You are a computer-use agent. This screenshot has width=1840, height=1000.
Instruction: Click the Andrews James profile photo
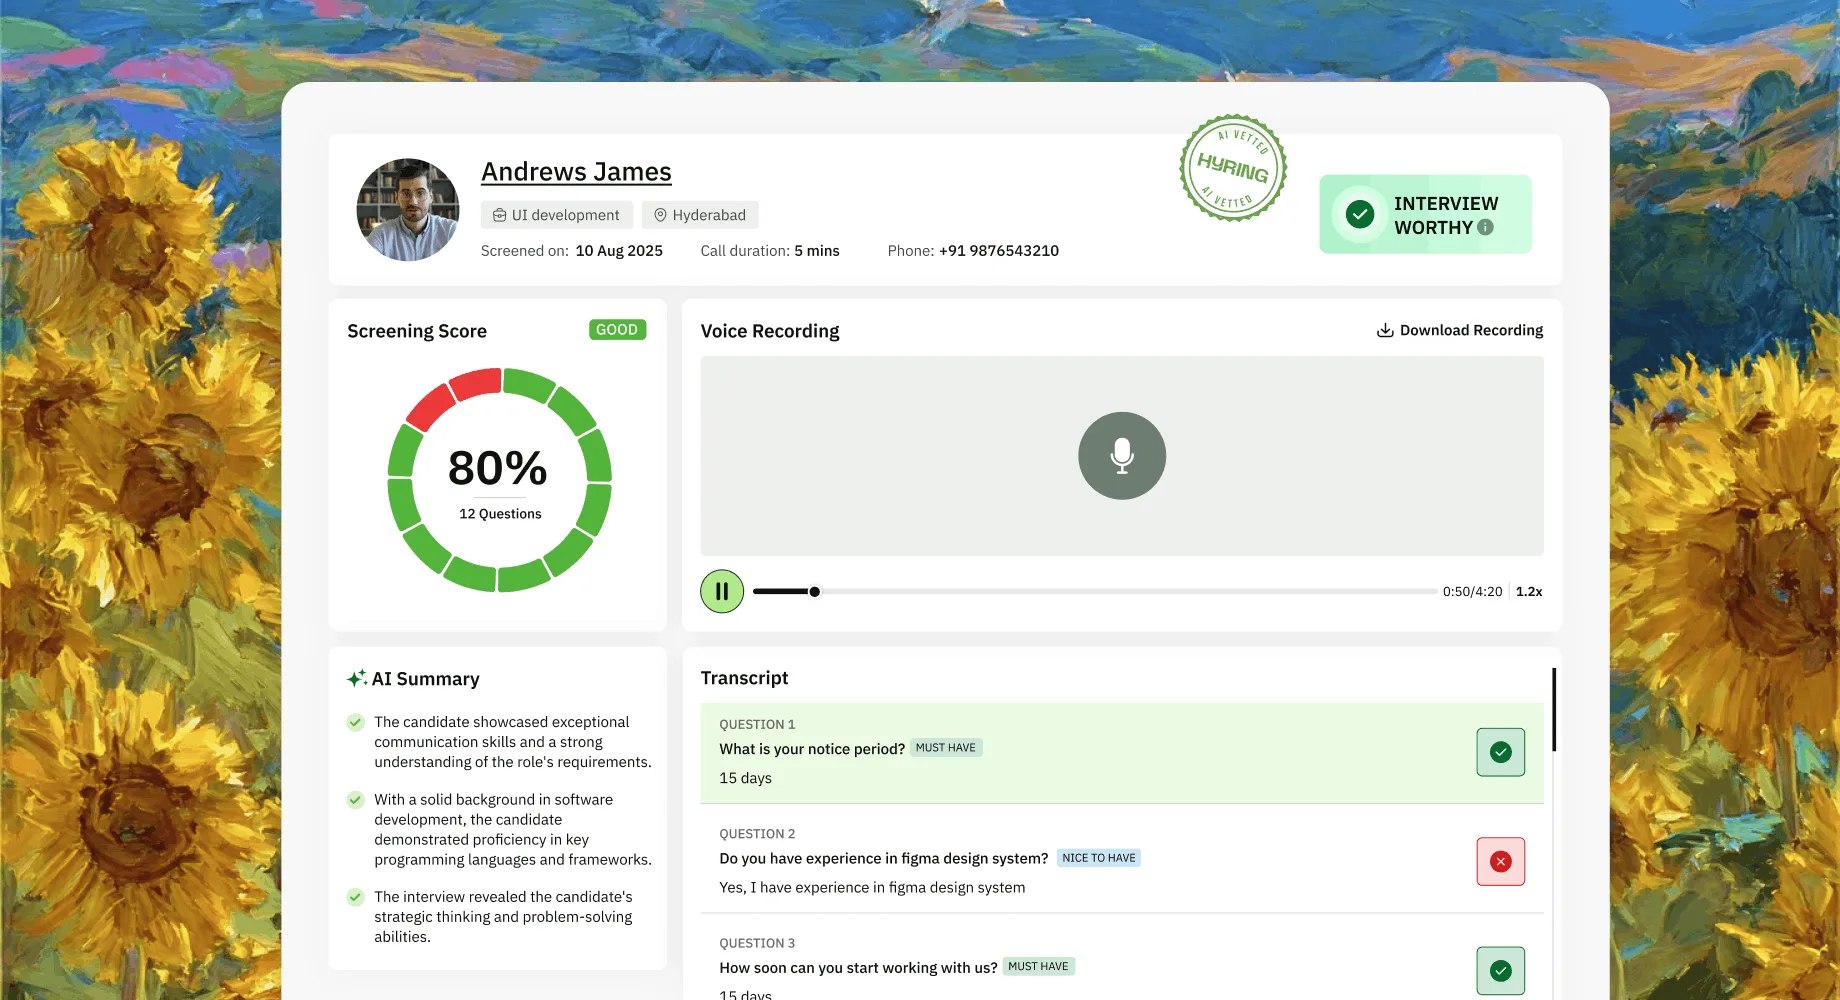coord(408,210)
